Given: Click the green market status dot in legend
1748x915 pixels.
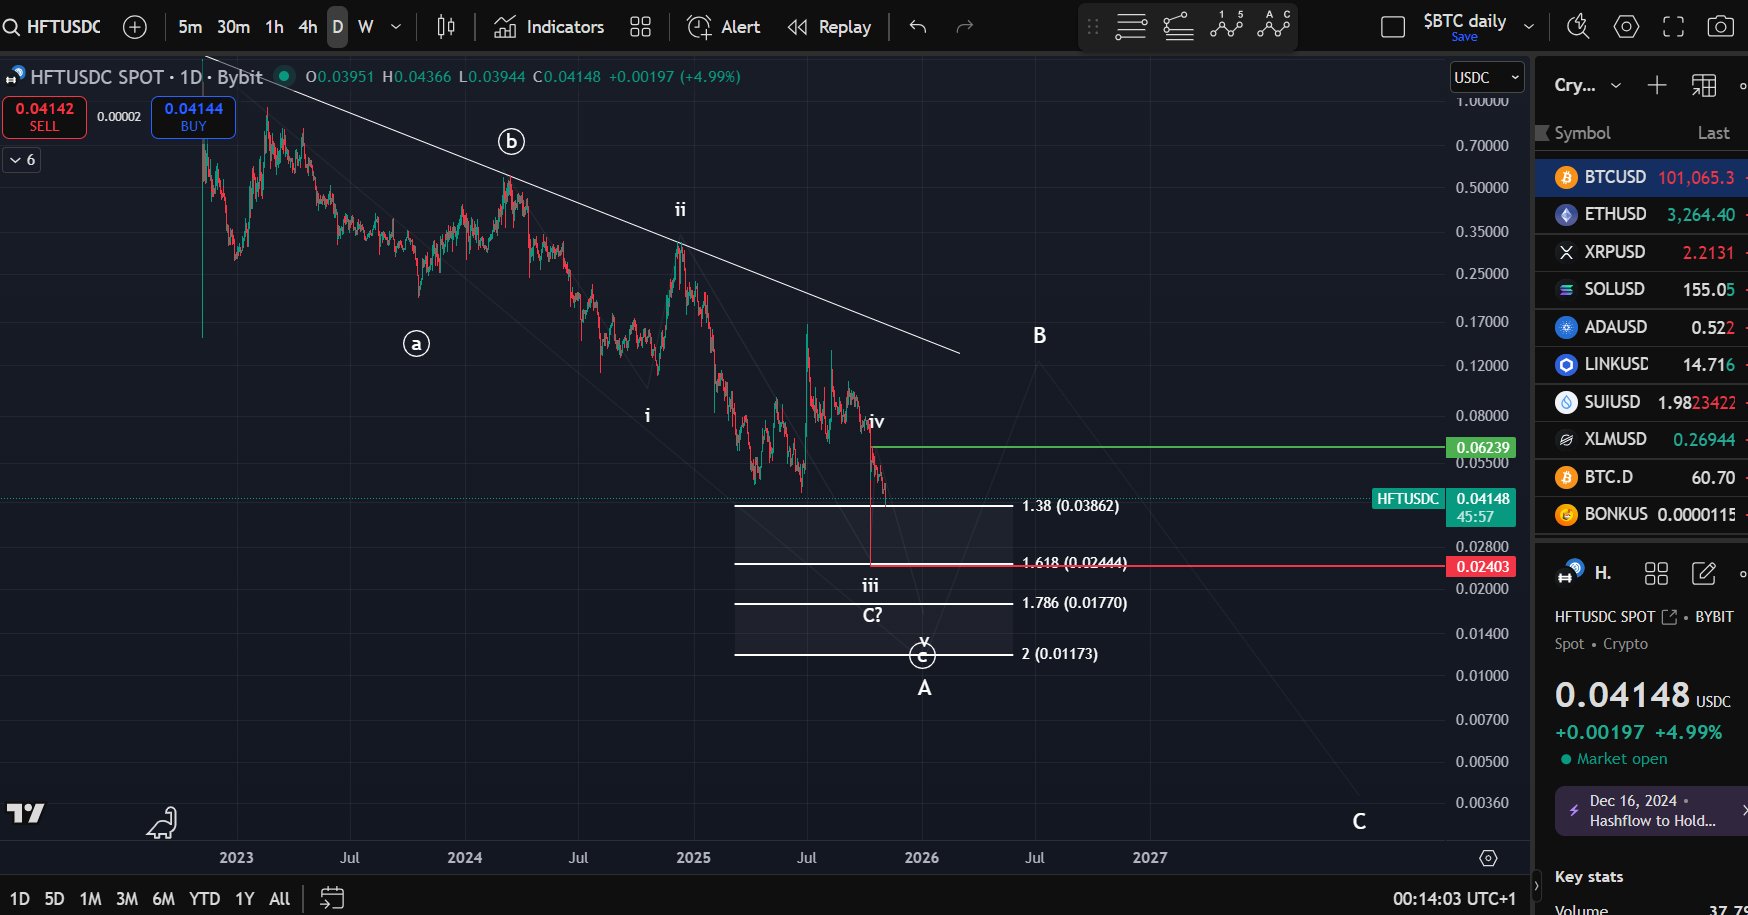Looking at the screenshot, I should [285, 76].
